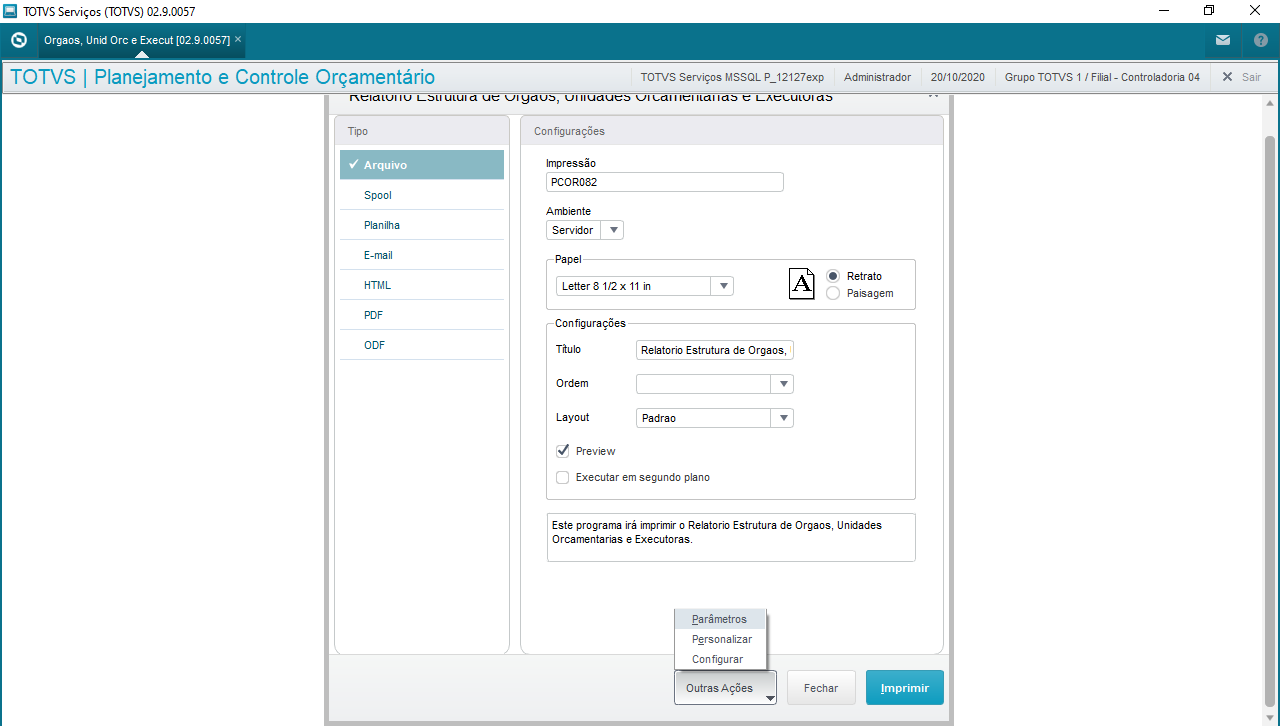
Task: Click the 'Imprimir' button
Action: pos(905,688)
